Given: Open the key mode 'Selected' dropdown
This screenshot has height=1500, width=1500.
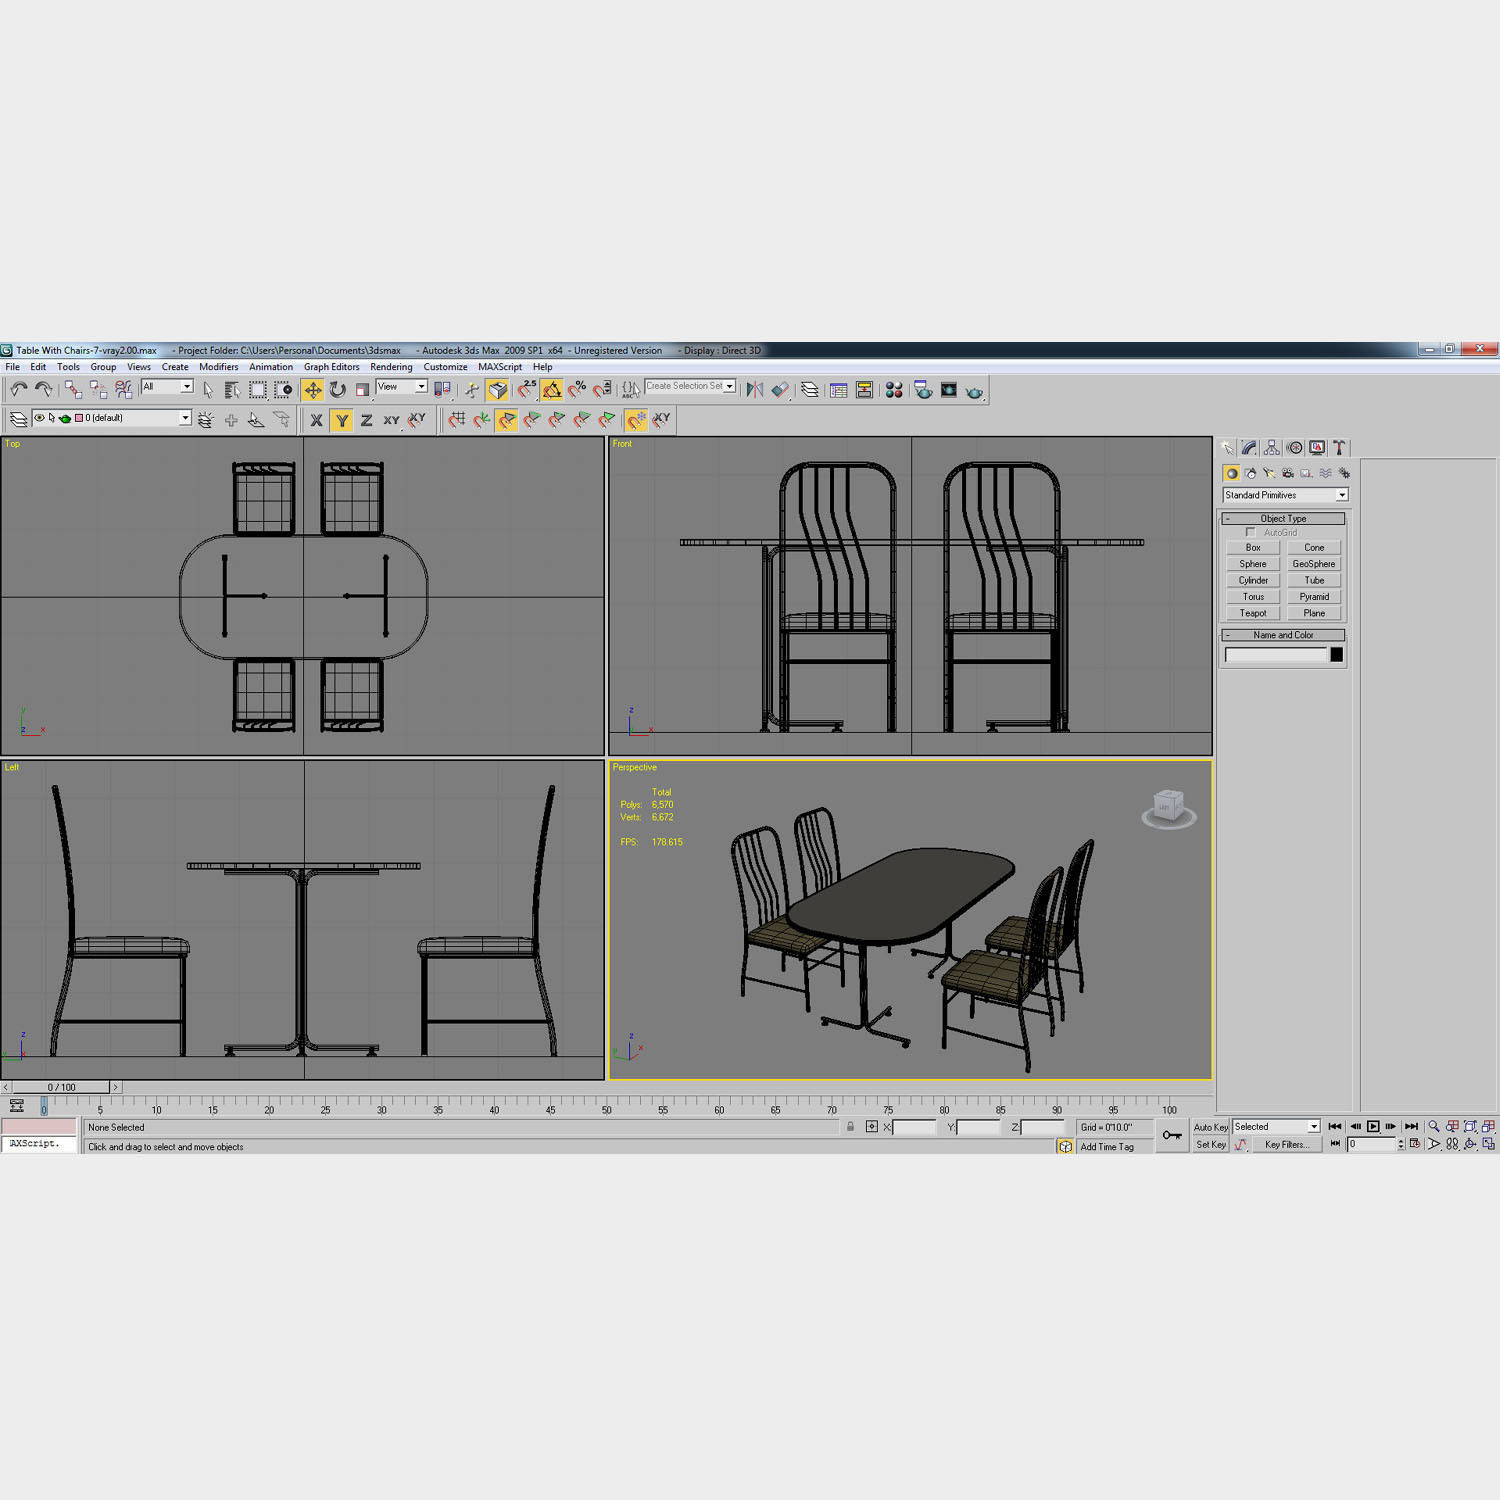Looking at the screenshot, I should point(1276,1126).
